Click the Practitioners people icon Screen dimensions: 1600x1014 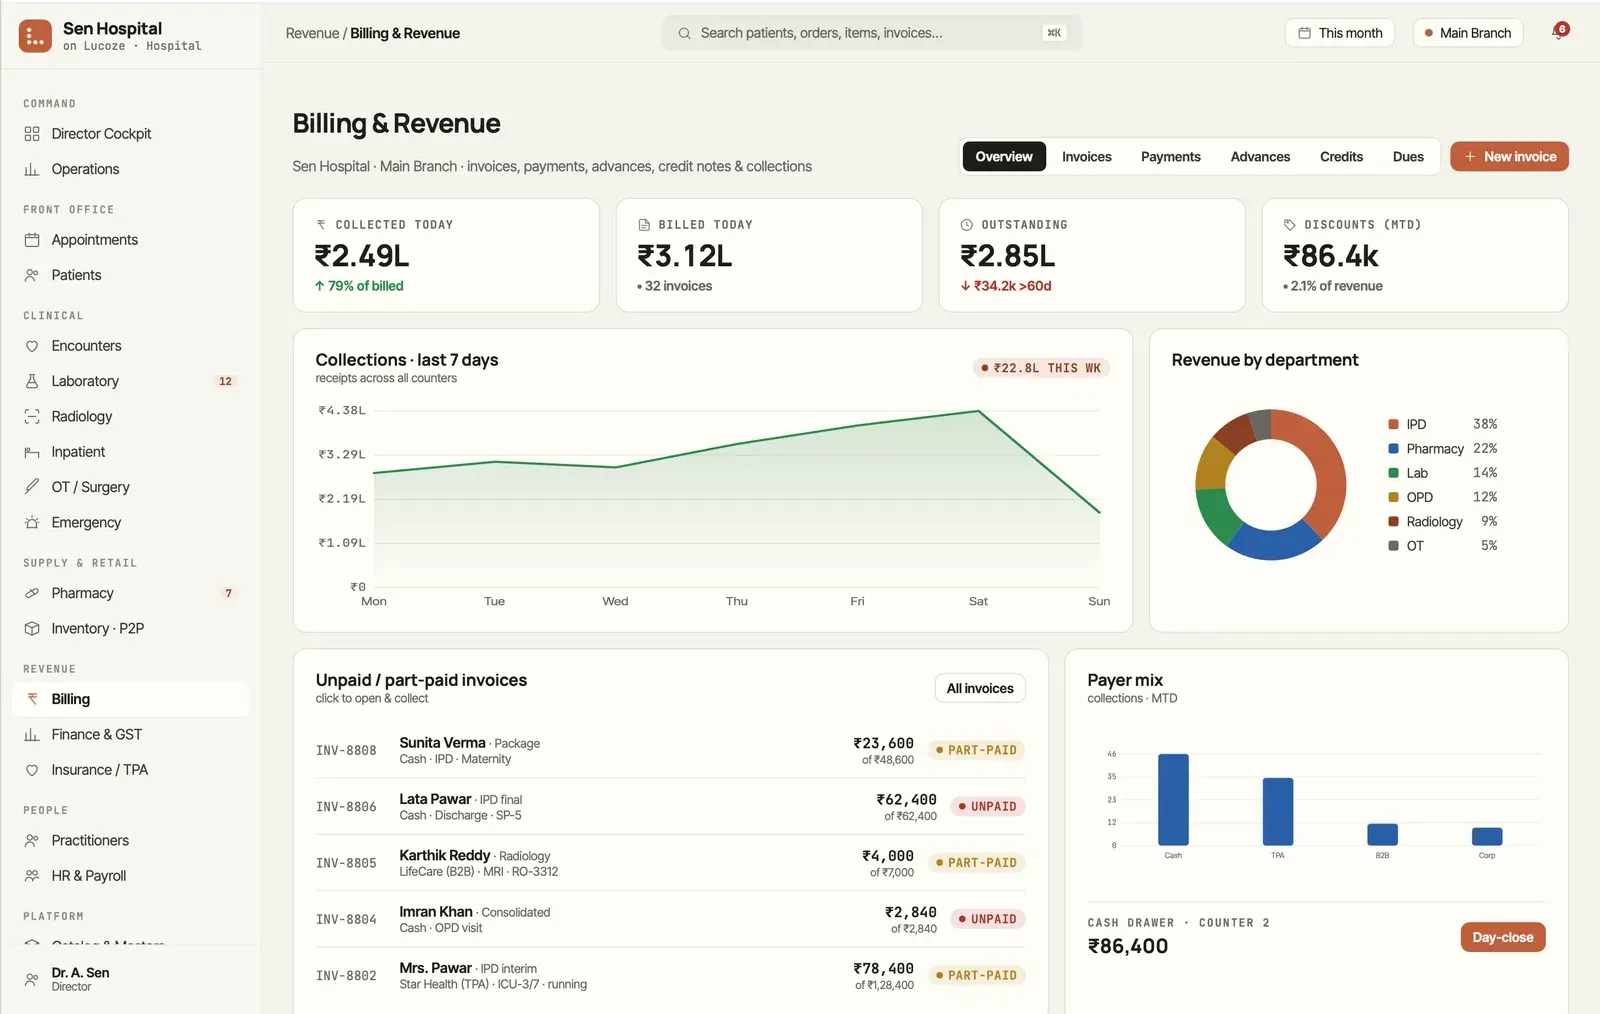click(x=32, y=840)
